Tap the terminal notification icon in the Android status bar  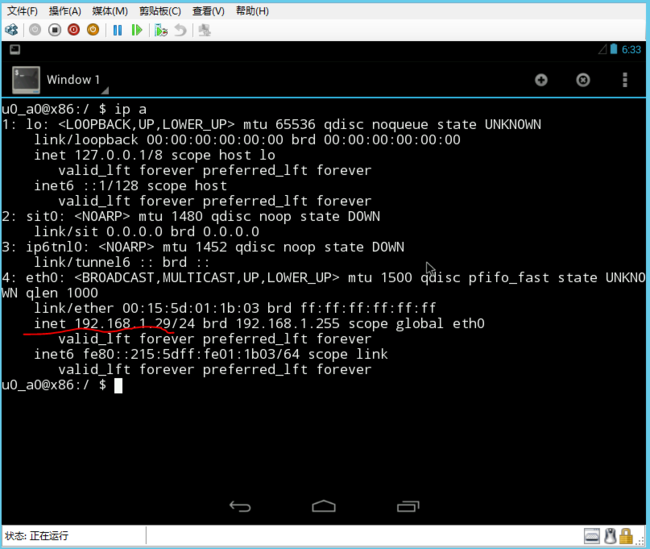click(15, 50)
